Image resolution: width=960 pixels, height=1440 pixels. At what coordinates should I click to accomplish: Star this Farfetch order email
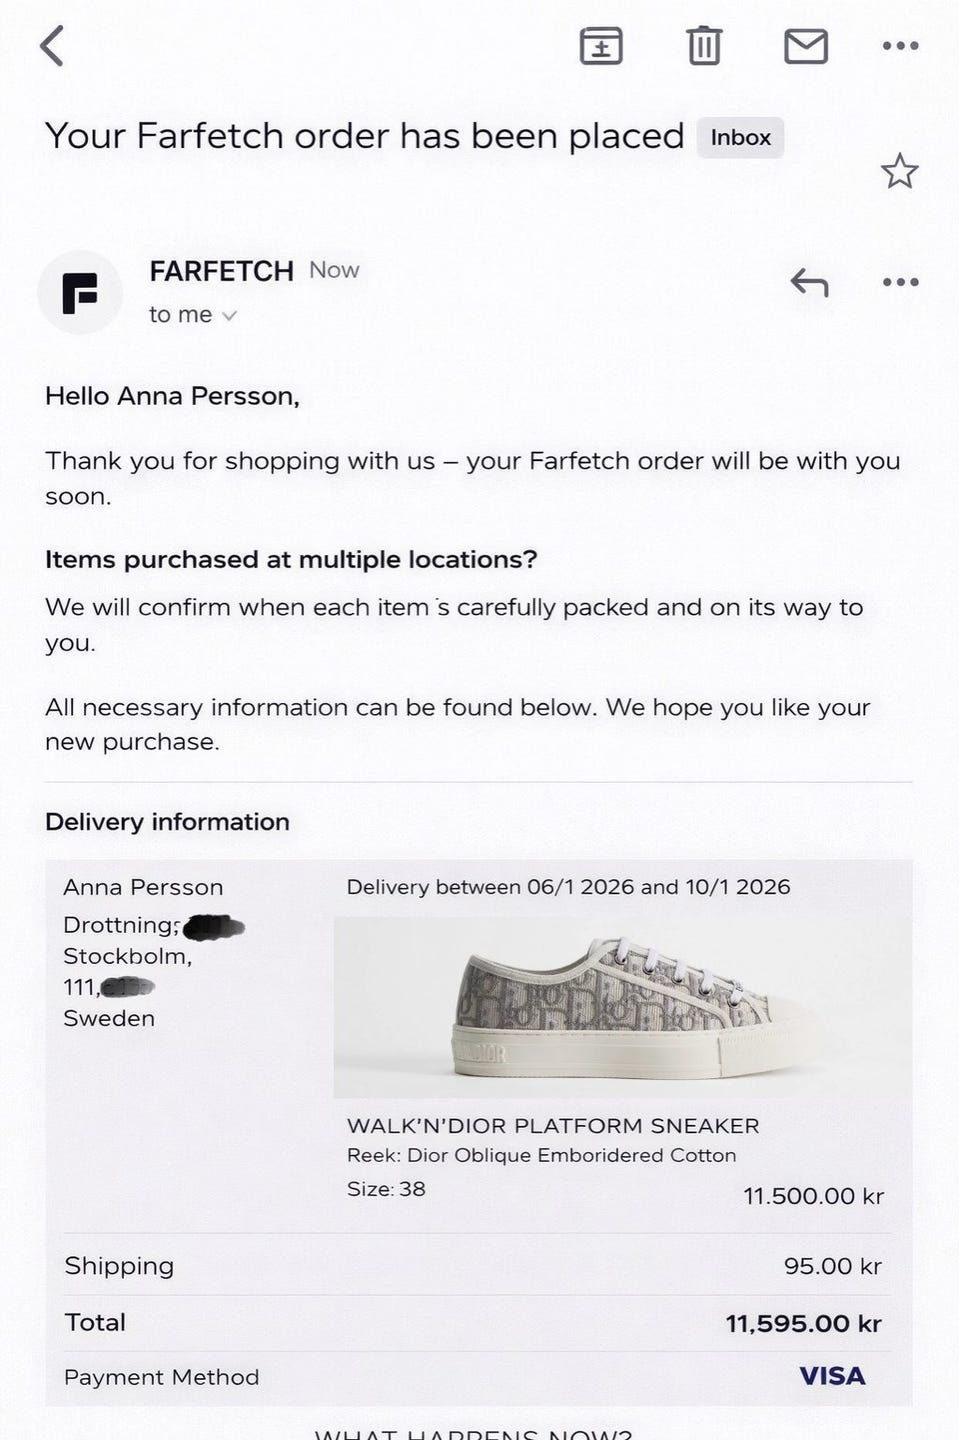tap(899, 171)
